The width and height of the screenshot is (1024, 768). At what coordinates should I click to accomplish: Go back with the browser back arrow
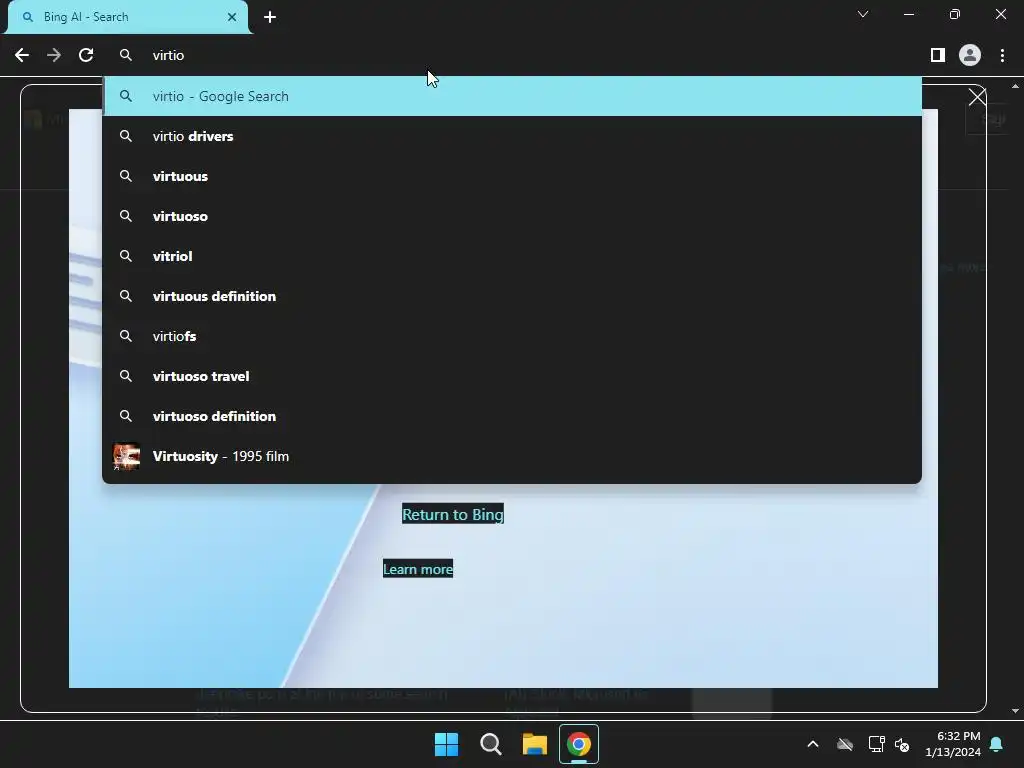point(22,56)
